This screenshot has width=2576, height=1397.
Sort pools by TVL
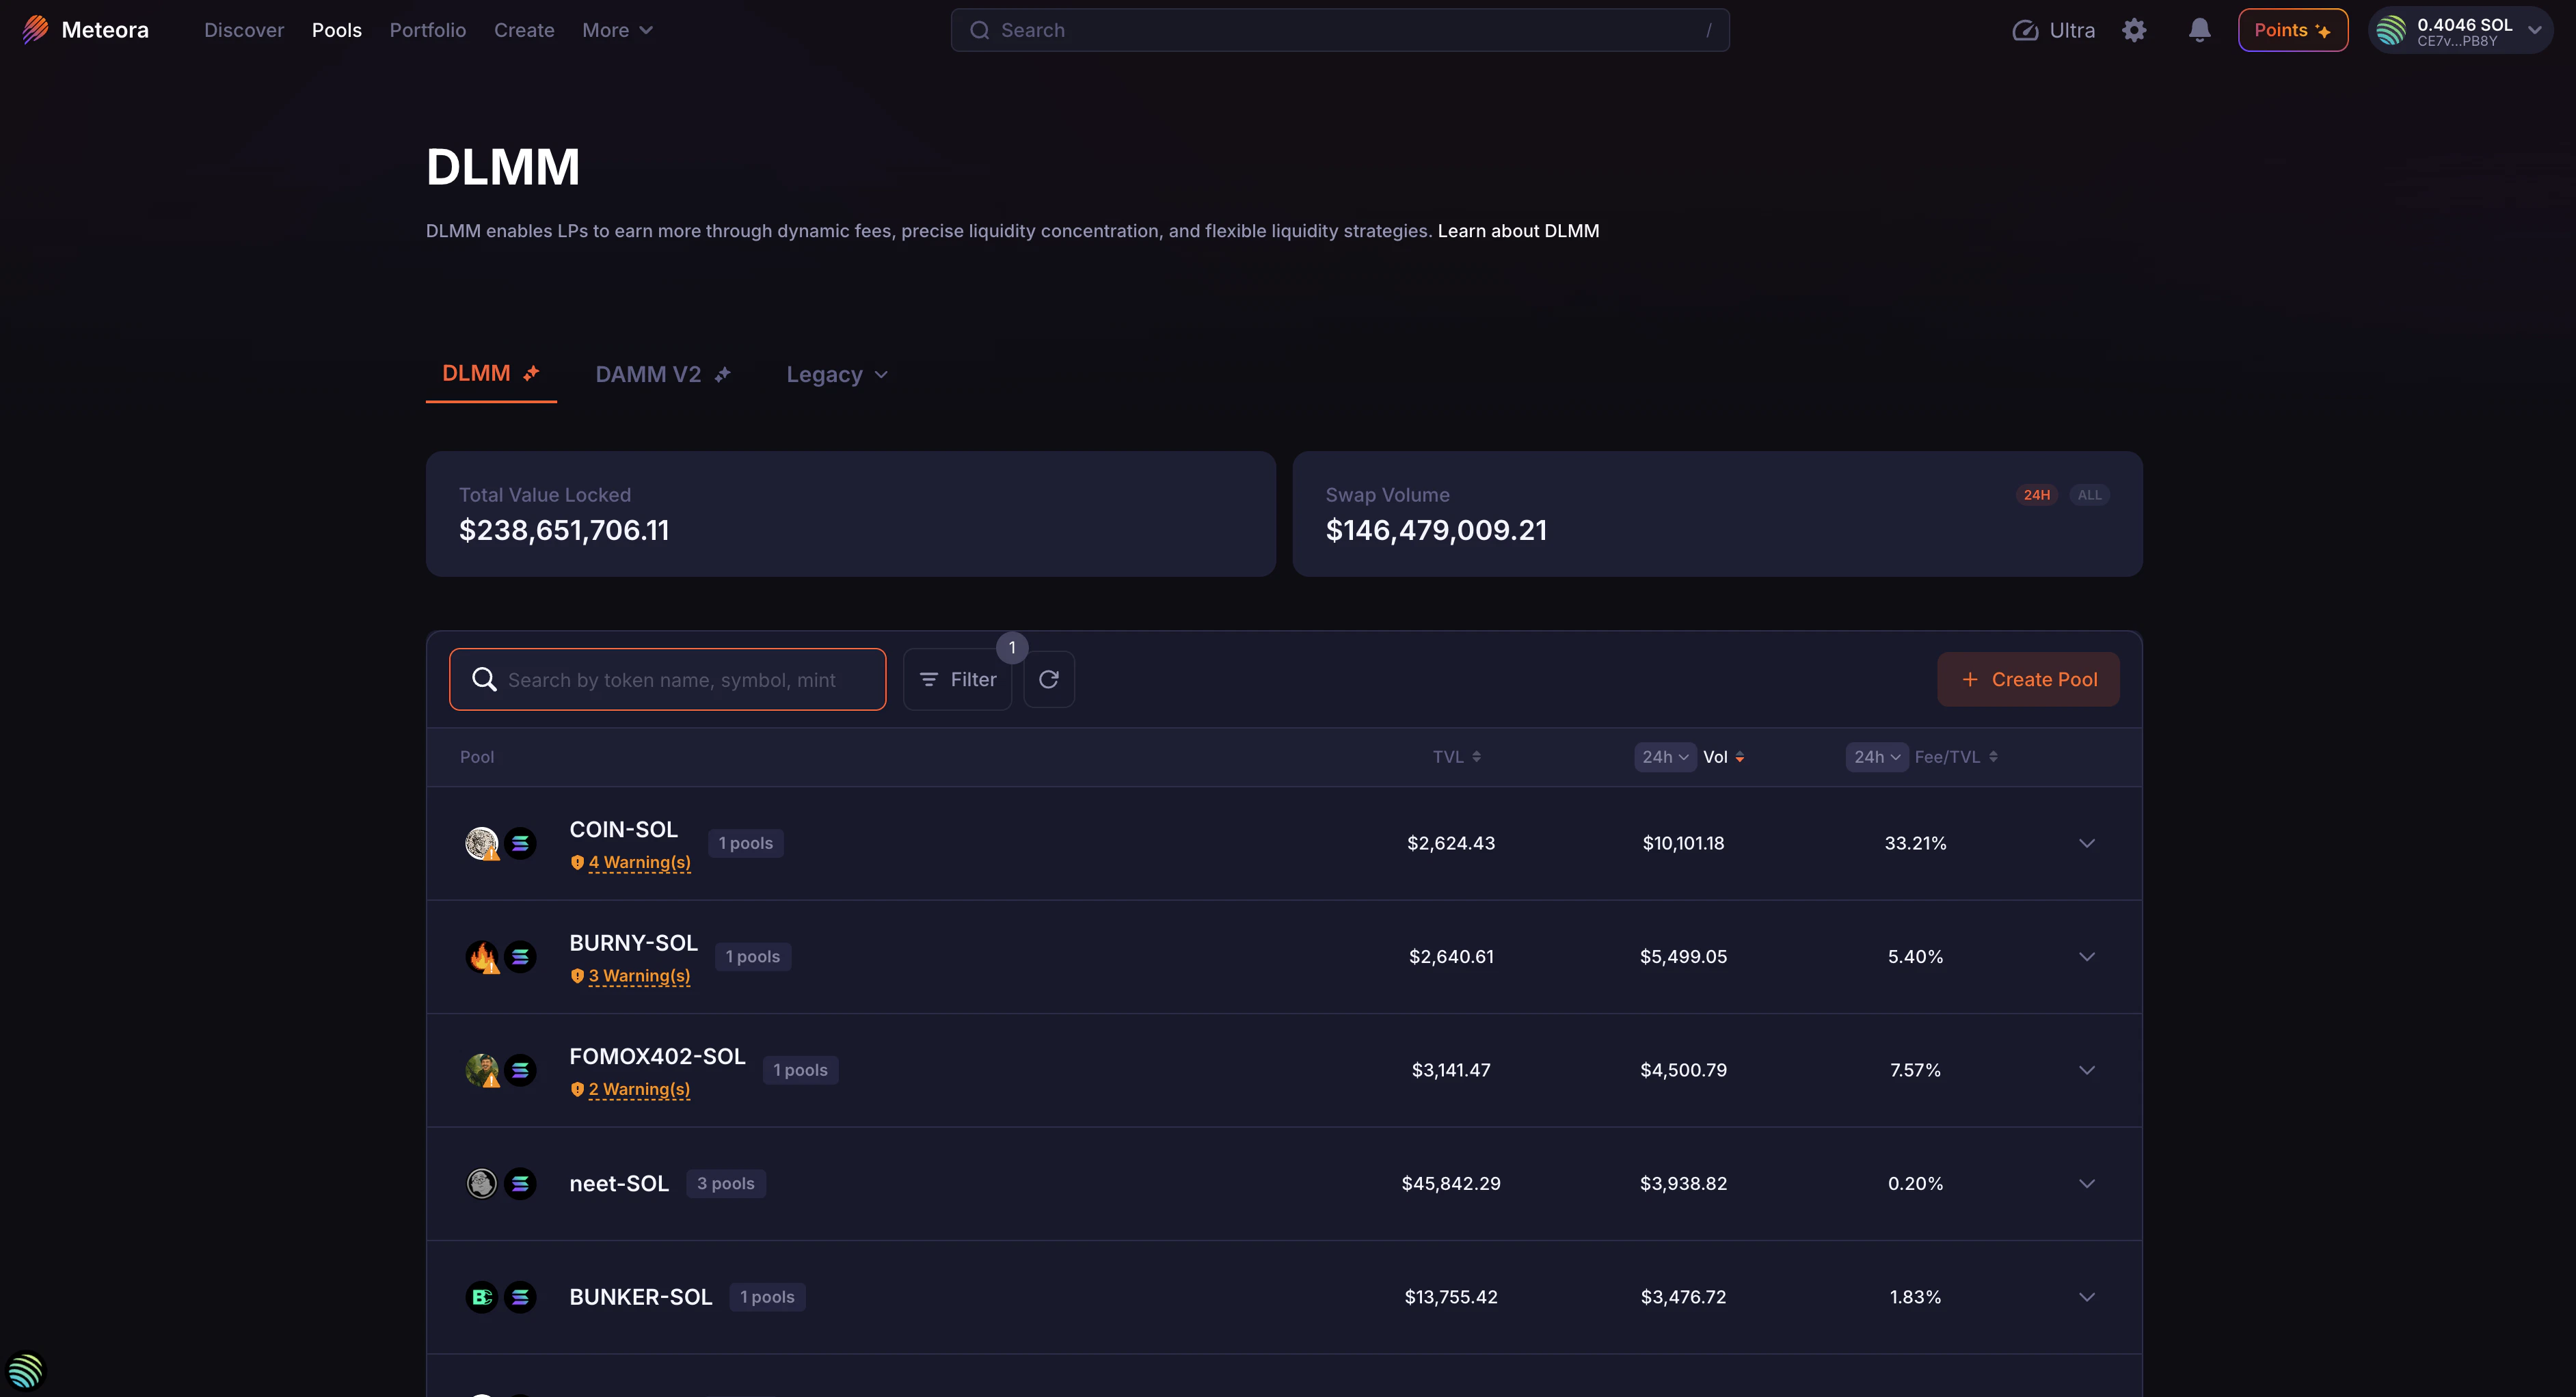tap(1457, 757)
